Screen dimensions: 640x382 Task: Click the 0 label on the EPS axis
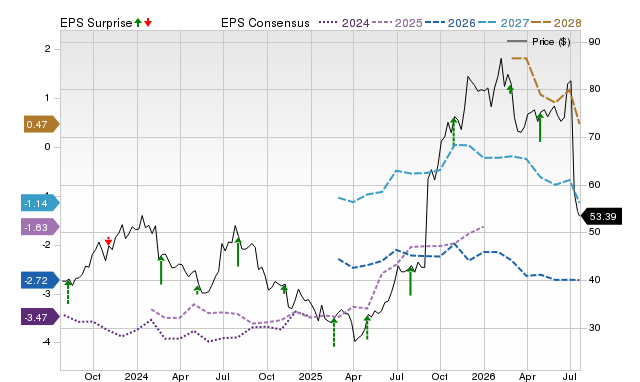[x=48, y=147]
